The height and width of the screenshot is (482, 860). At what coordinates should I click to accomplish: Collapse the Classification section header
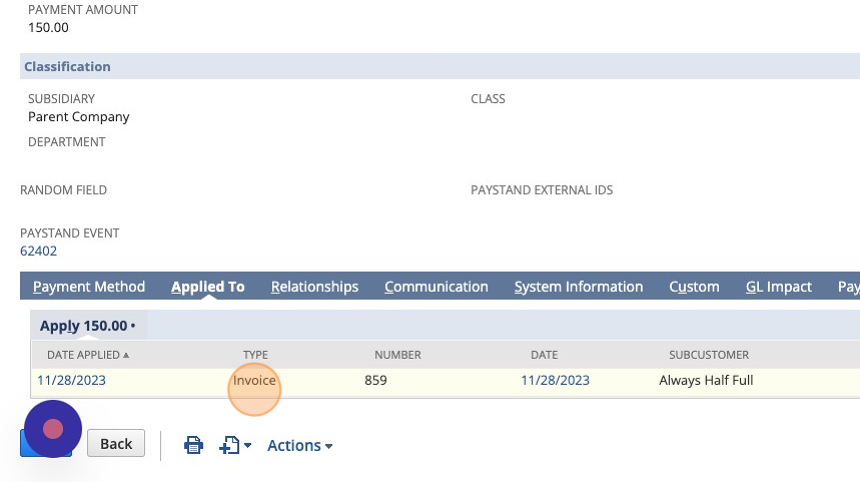67,66
